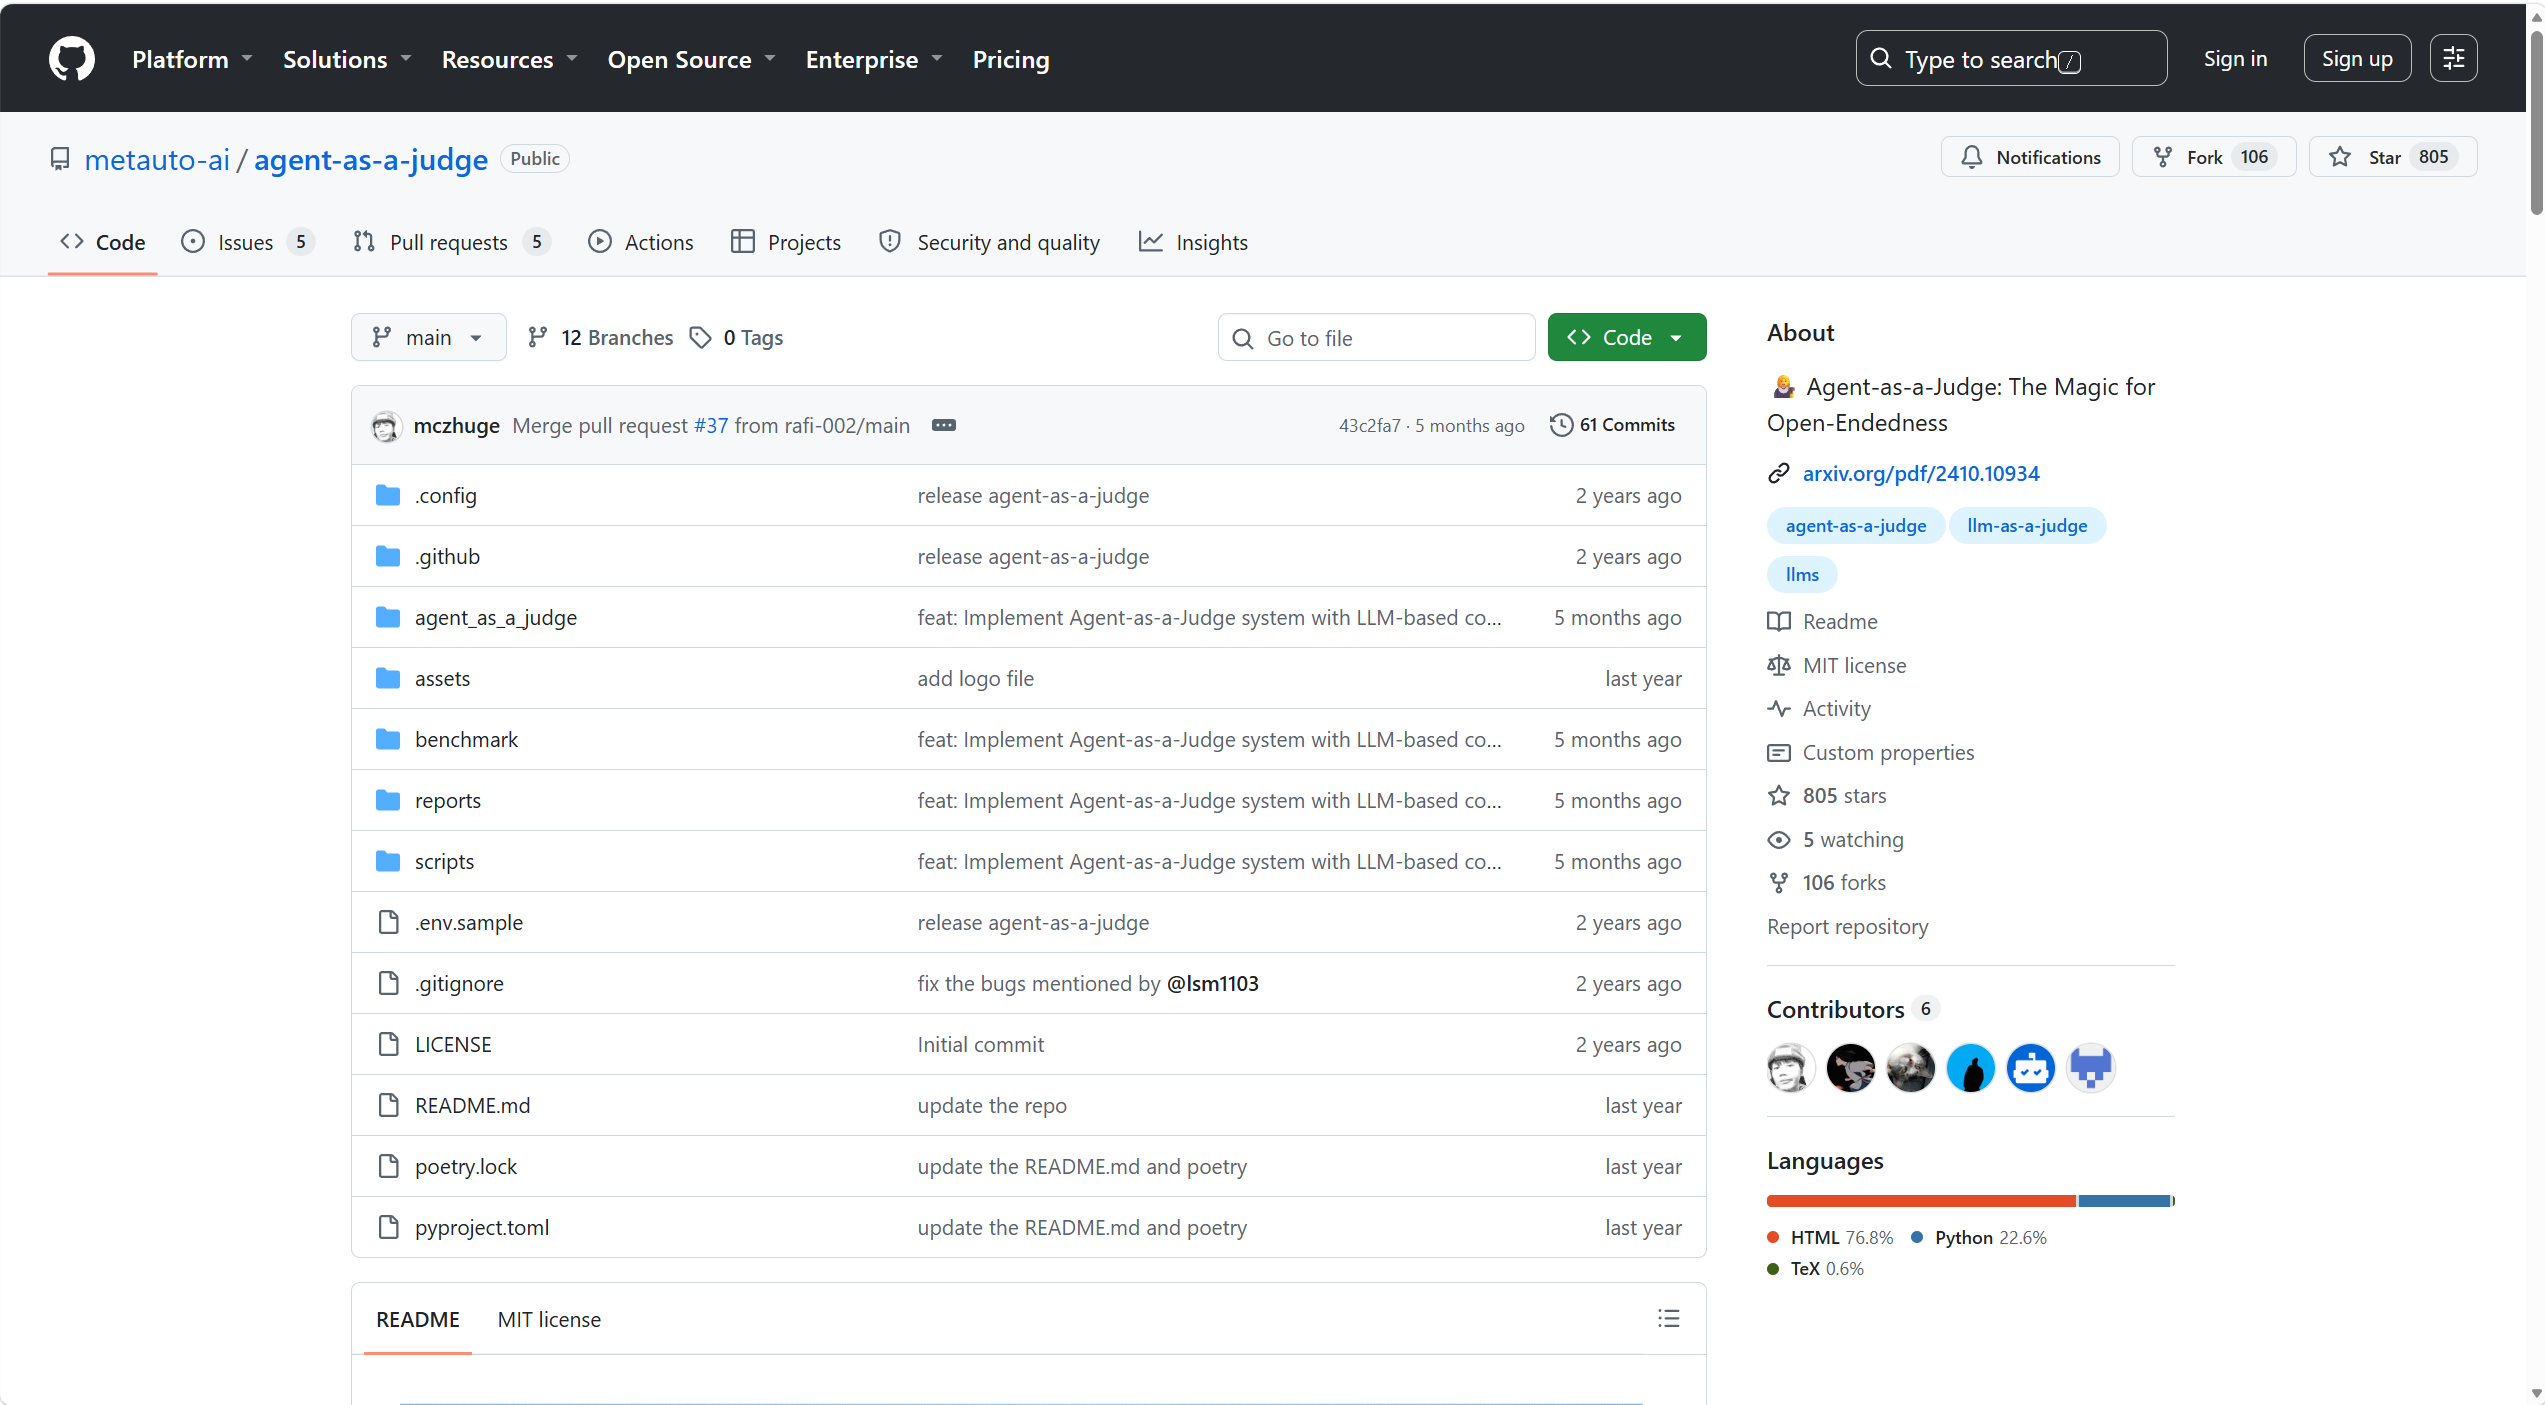The width and height of the screenshot is (2545, 1405).
Task: Switch to the Actions tab
Action: (641, 243)
